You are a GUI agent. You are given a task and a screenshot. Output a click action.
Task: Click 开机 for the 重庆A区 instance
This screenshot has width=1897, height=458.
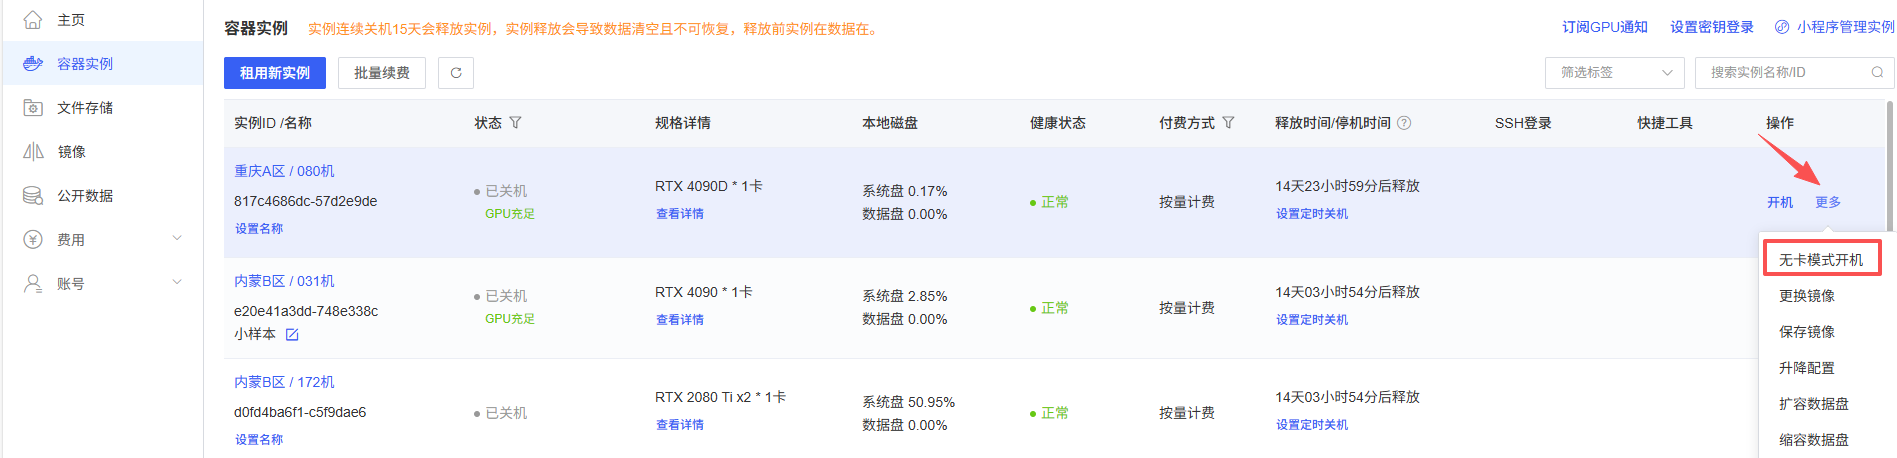[x=1780, y=202]
